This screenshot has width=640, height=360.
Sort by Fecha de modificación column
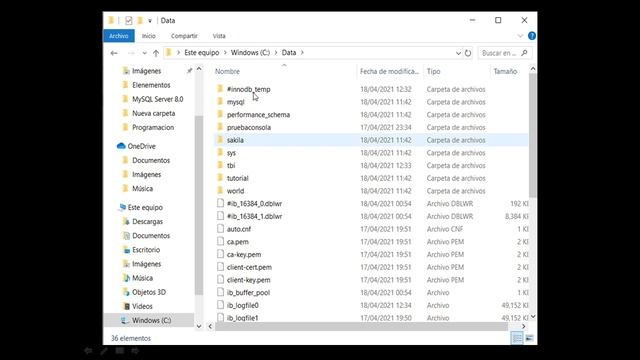click(389, 71)
